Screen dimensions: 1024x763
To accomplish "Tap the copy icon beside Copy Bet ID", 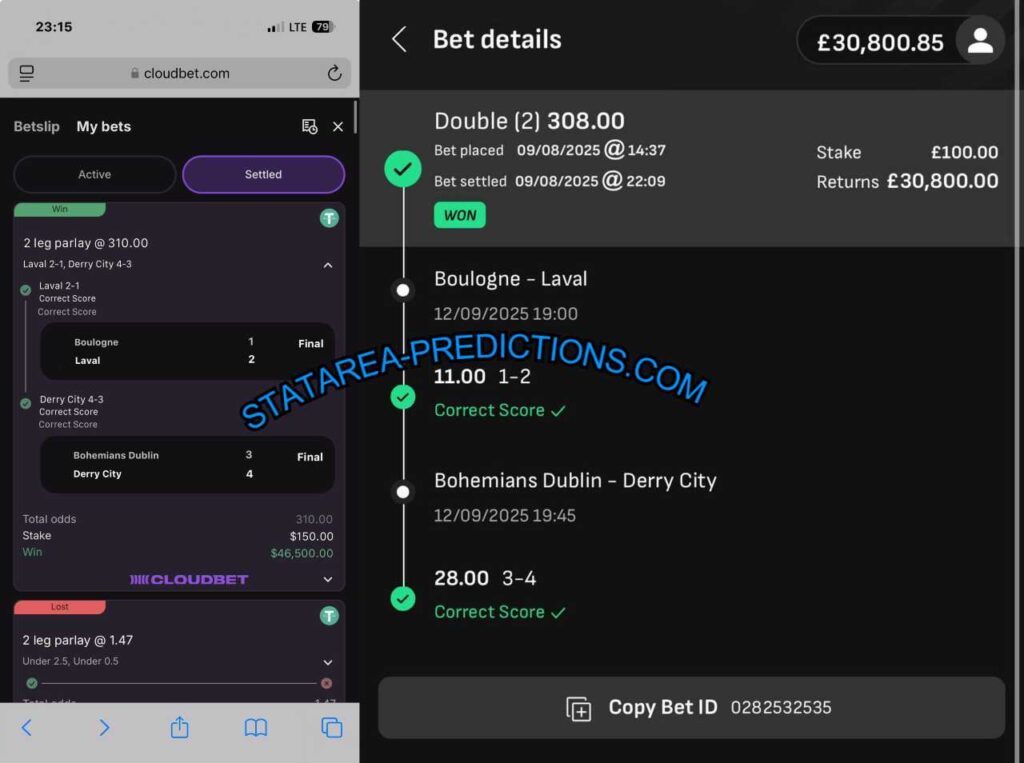I will 579,708.
